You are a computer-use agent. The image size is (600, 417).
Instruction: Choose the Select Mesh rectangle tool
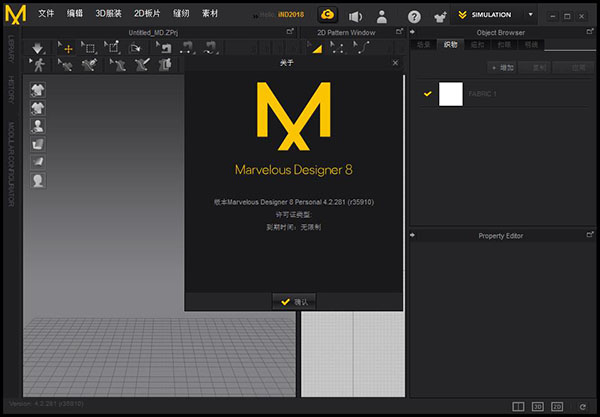click(x=89, y=48)
